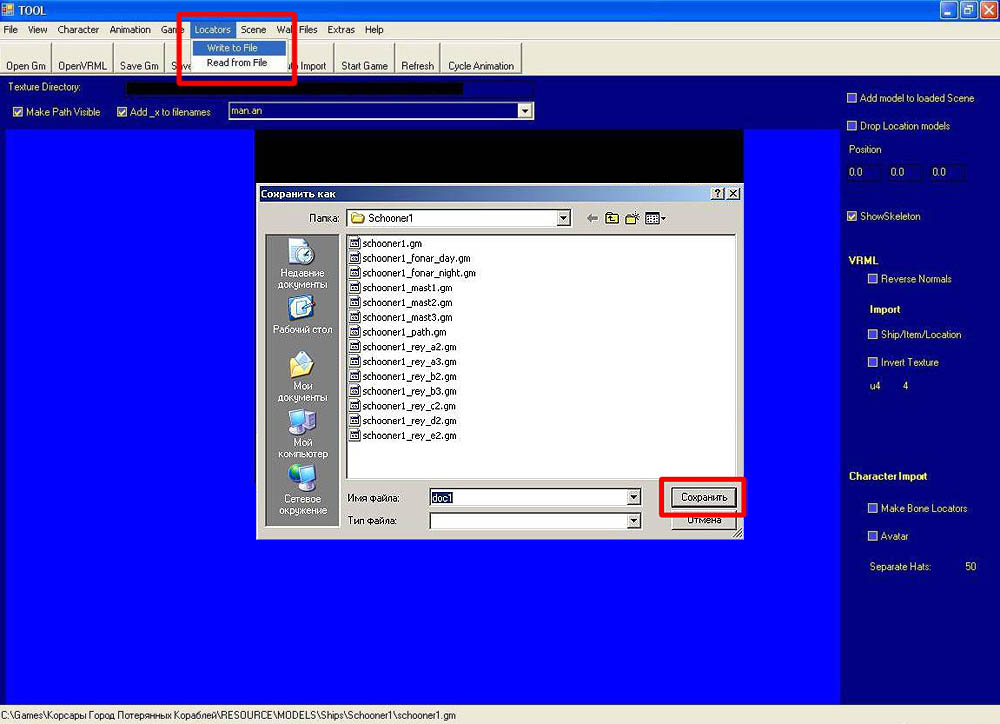
Task: Open the File menu
Action: click(x=11, y=29)
